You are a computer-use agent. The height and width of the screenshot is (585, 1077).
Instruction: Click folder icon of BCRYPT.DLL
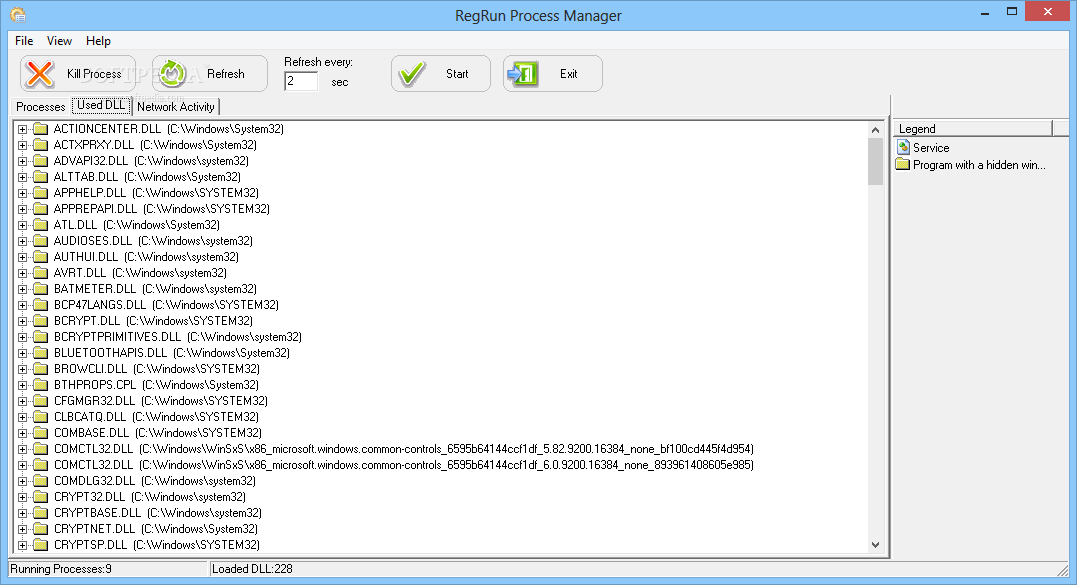[41, 321]
